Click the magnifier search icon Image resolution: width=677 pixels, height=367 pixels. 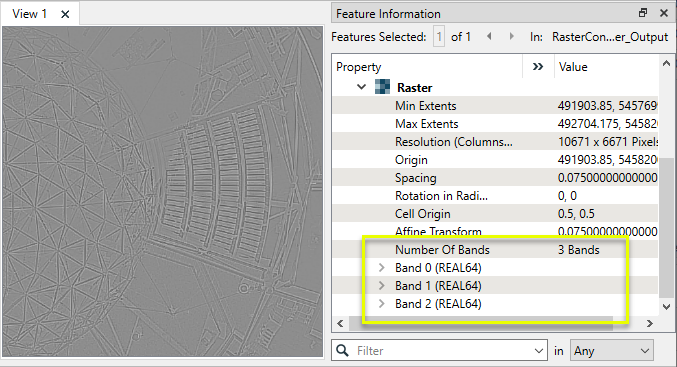click(342, 351)
